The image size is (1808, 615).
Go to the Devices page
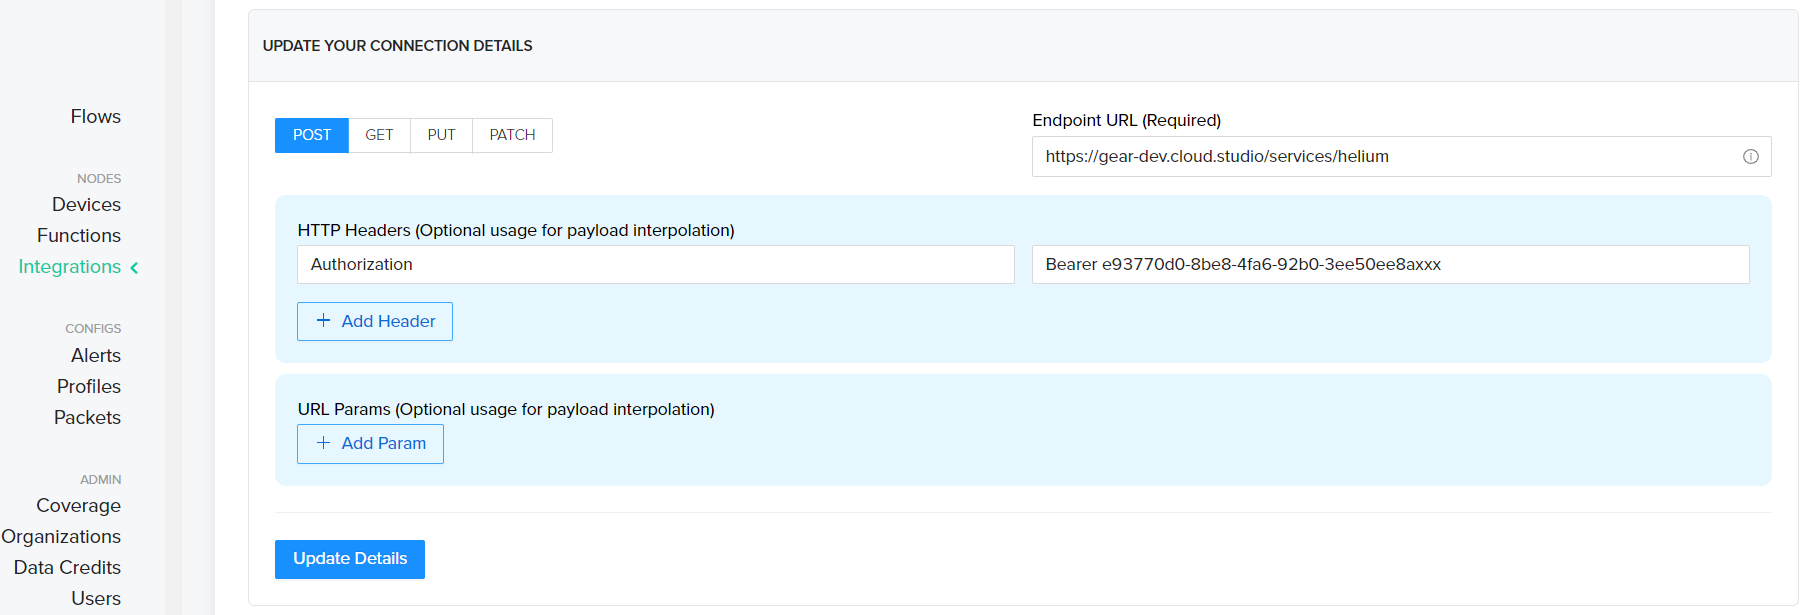tap(86, 205)
